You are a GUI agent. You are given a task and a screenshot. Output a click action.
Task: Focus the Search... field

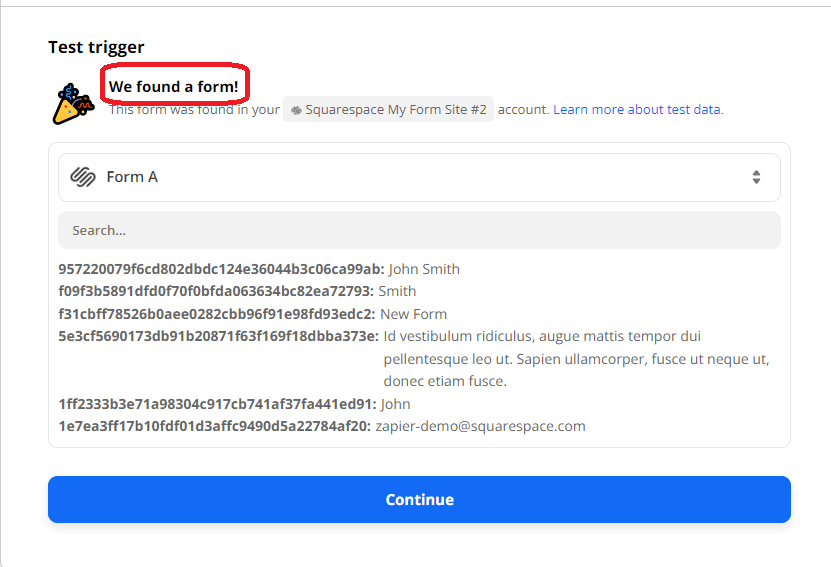tap(419, 230)
